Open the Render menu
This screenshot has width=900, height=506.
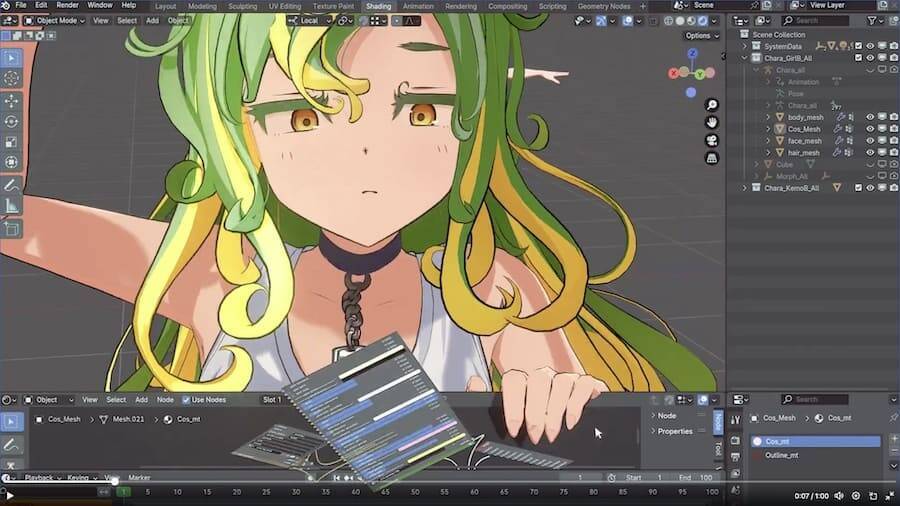(x=67, y=6)
